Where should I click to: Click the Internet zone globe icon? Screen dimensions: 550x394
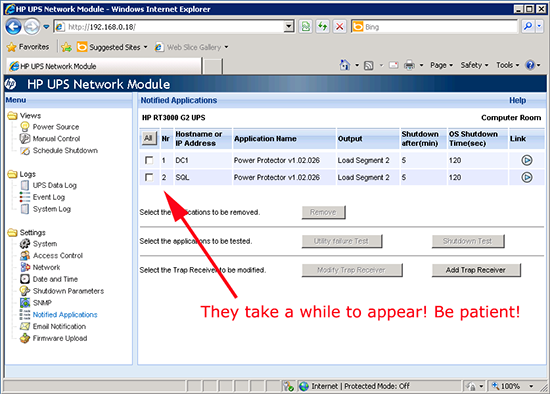point(303,386)
